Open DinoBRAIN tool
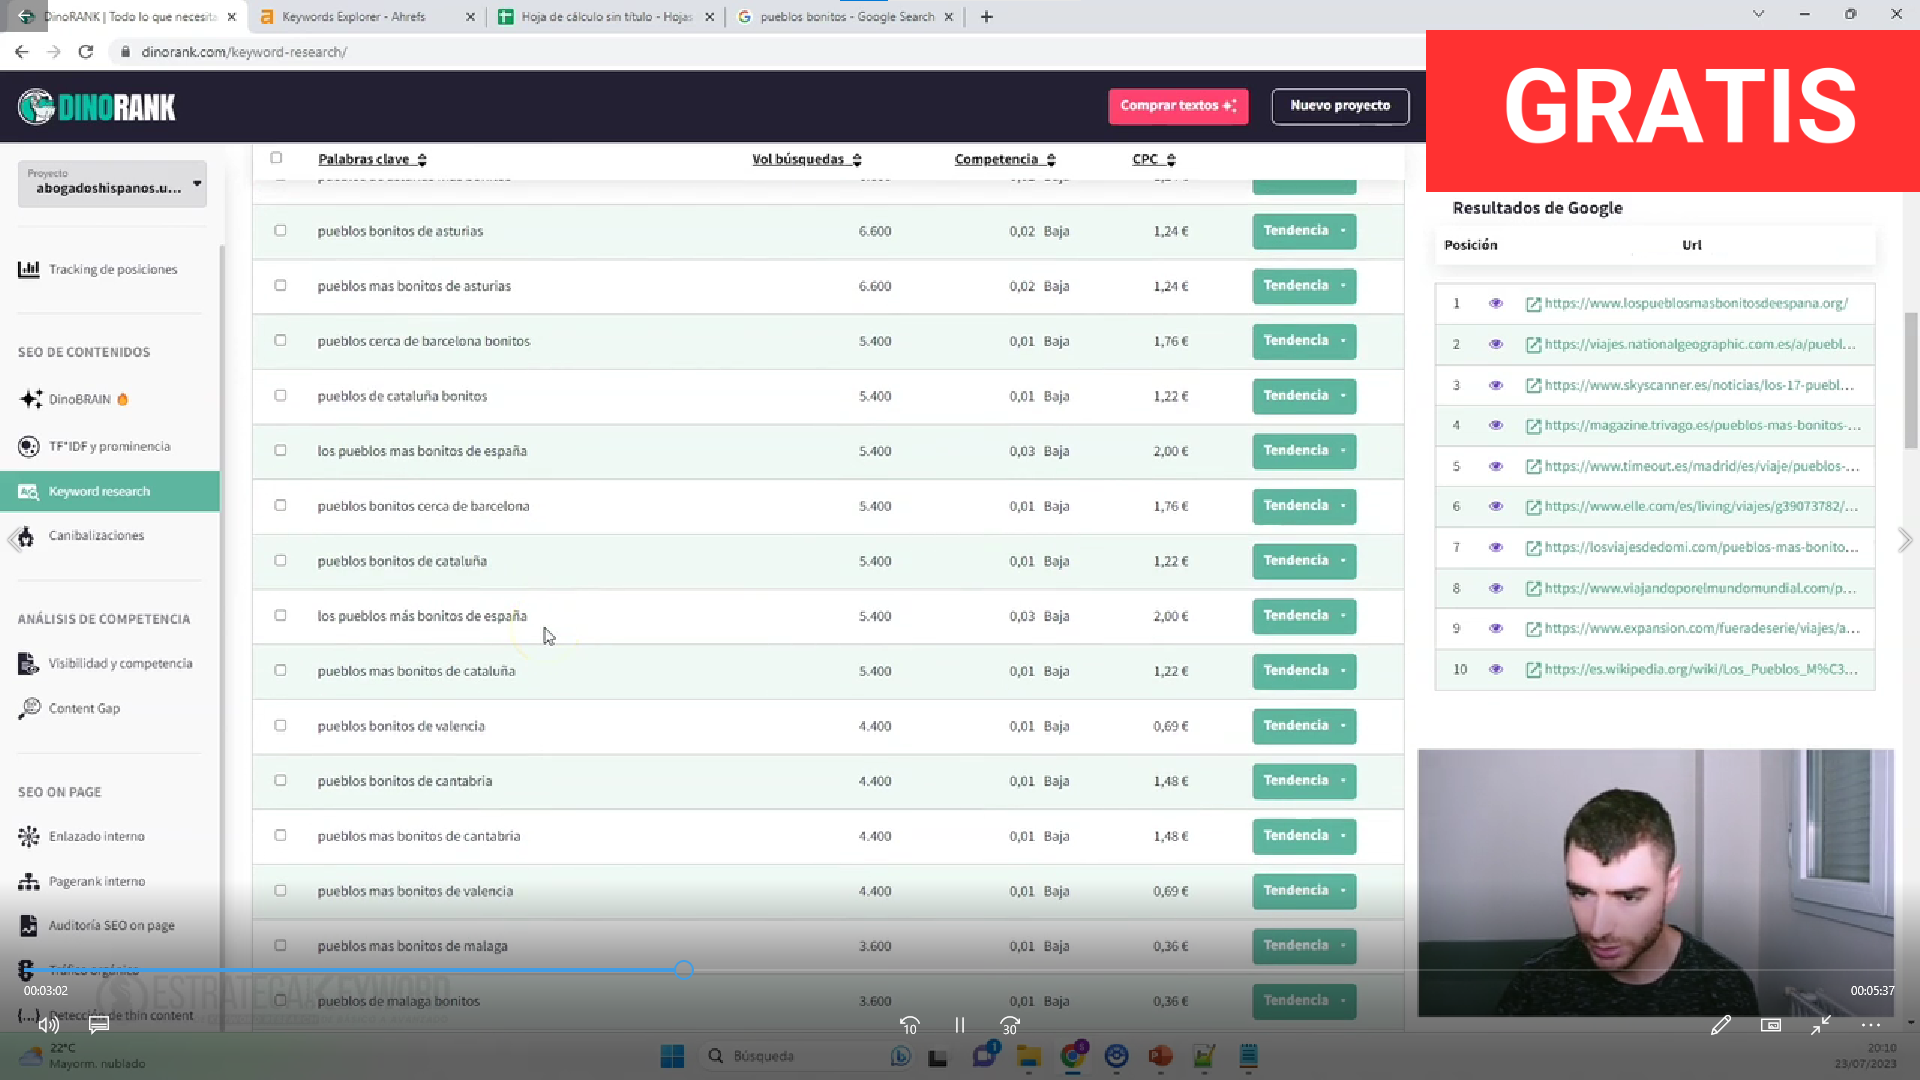1920x1080 pixels. pos(73,399)
